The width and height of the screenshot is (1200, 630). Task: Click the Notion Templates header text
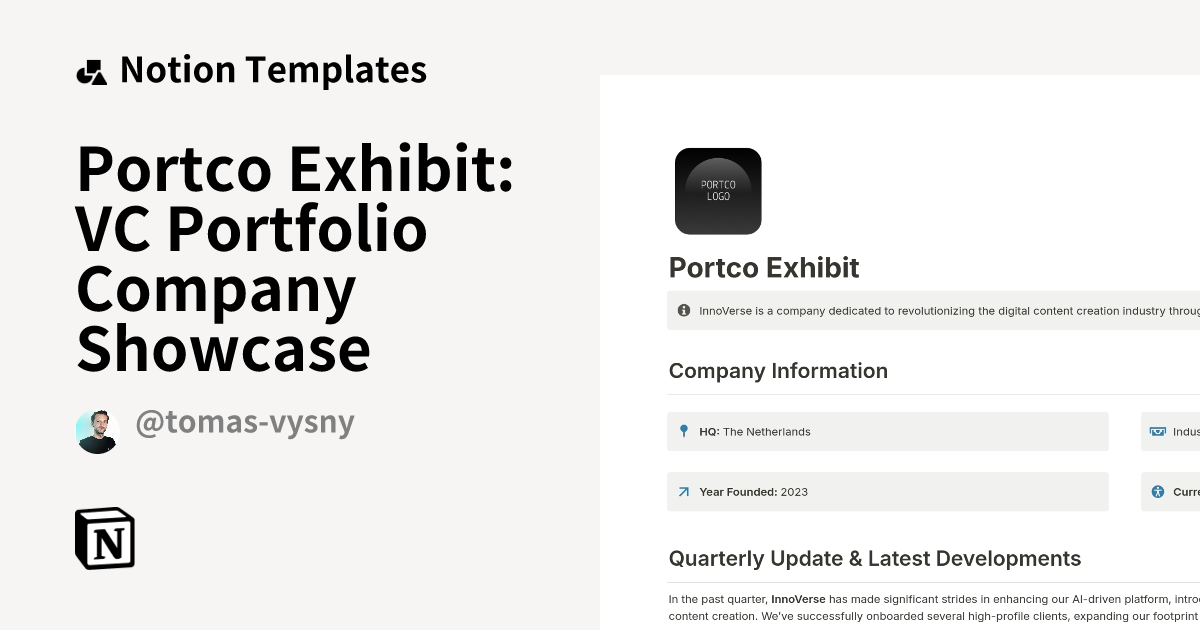coord(273,70)
